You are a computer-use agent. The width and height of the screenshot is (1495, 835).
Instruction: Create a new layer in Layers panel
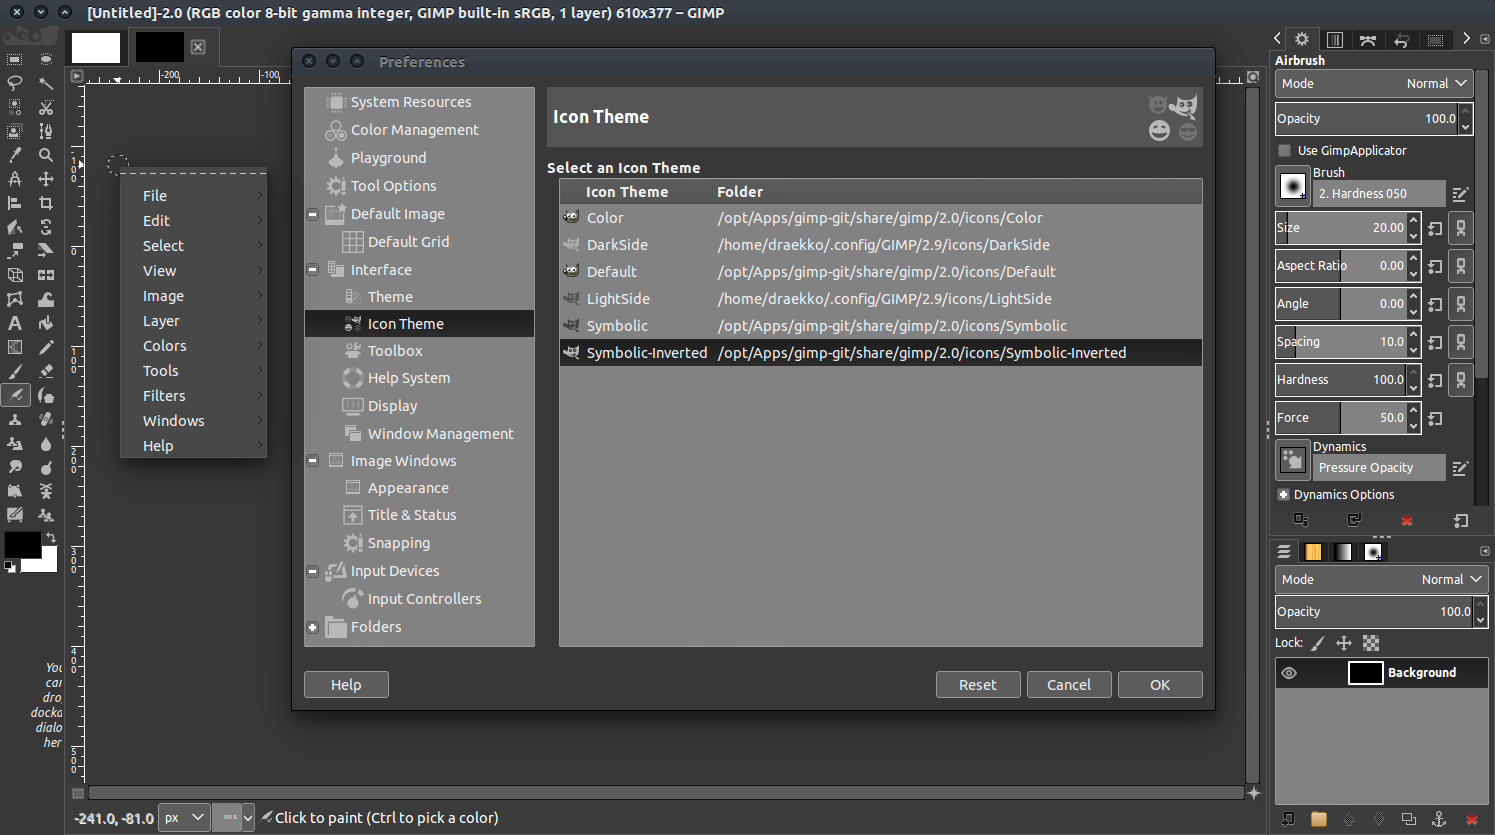1288,819
